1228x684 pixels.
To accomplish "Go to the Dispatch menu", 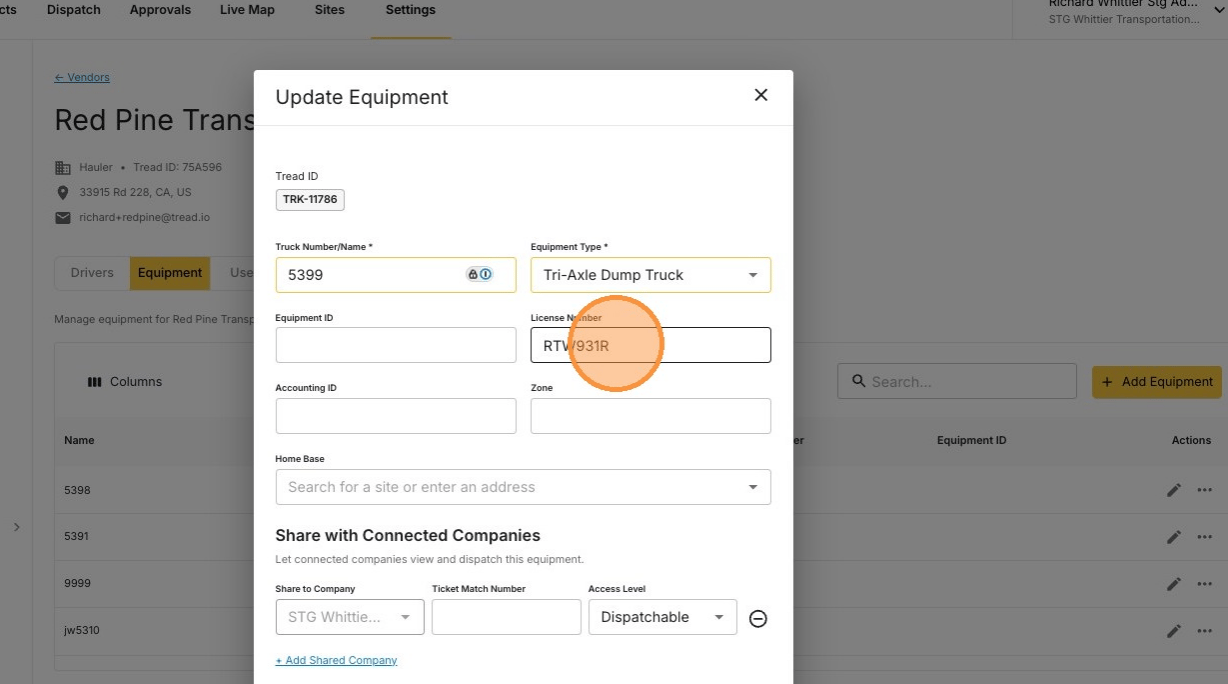I will (x=74, y=10).
